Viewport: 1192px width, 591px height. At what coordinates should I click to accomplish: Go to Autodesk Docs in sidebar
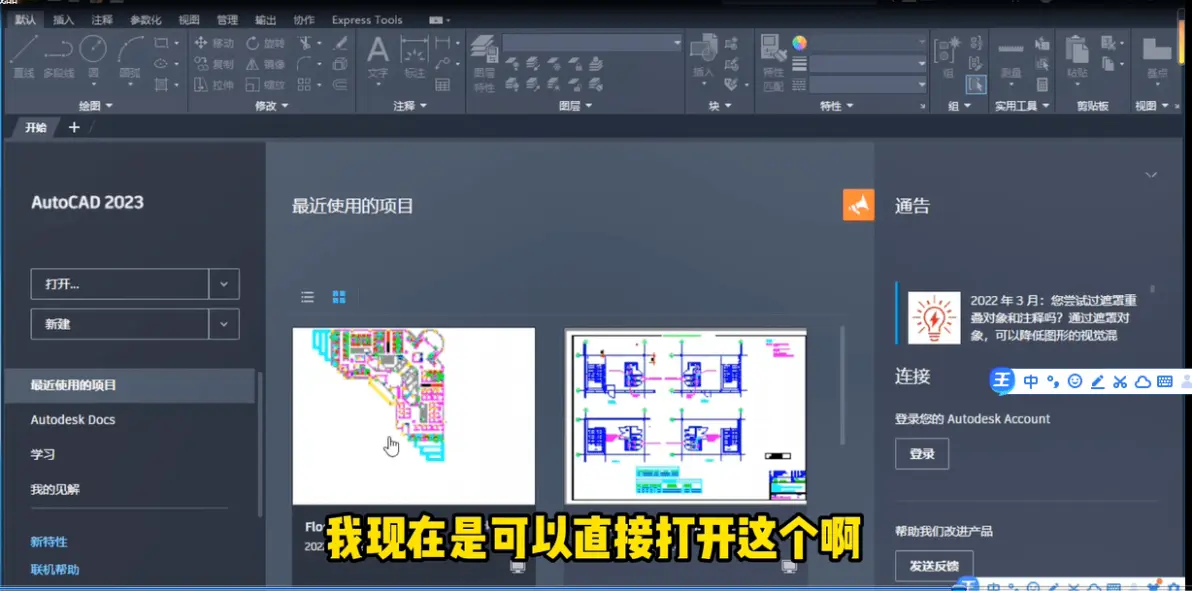click(73, 419)
